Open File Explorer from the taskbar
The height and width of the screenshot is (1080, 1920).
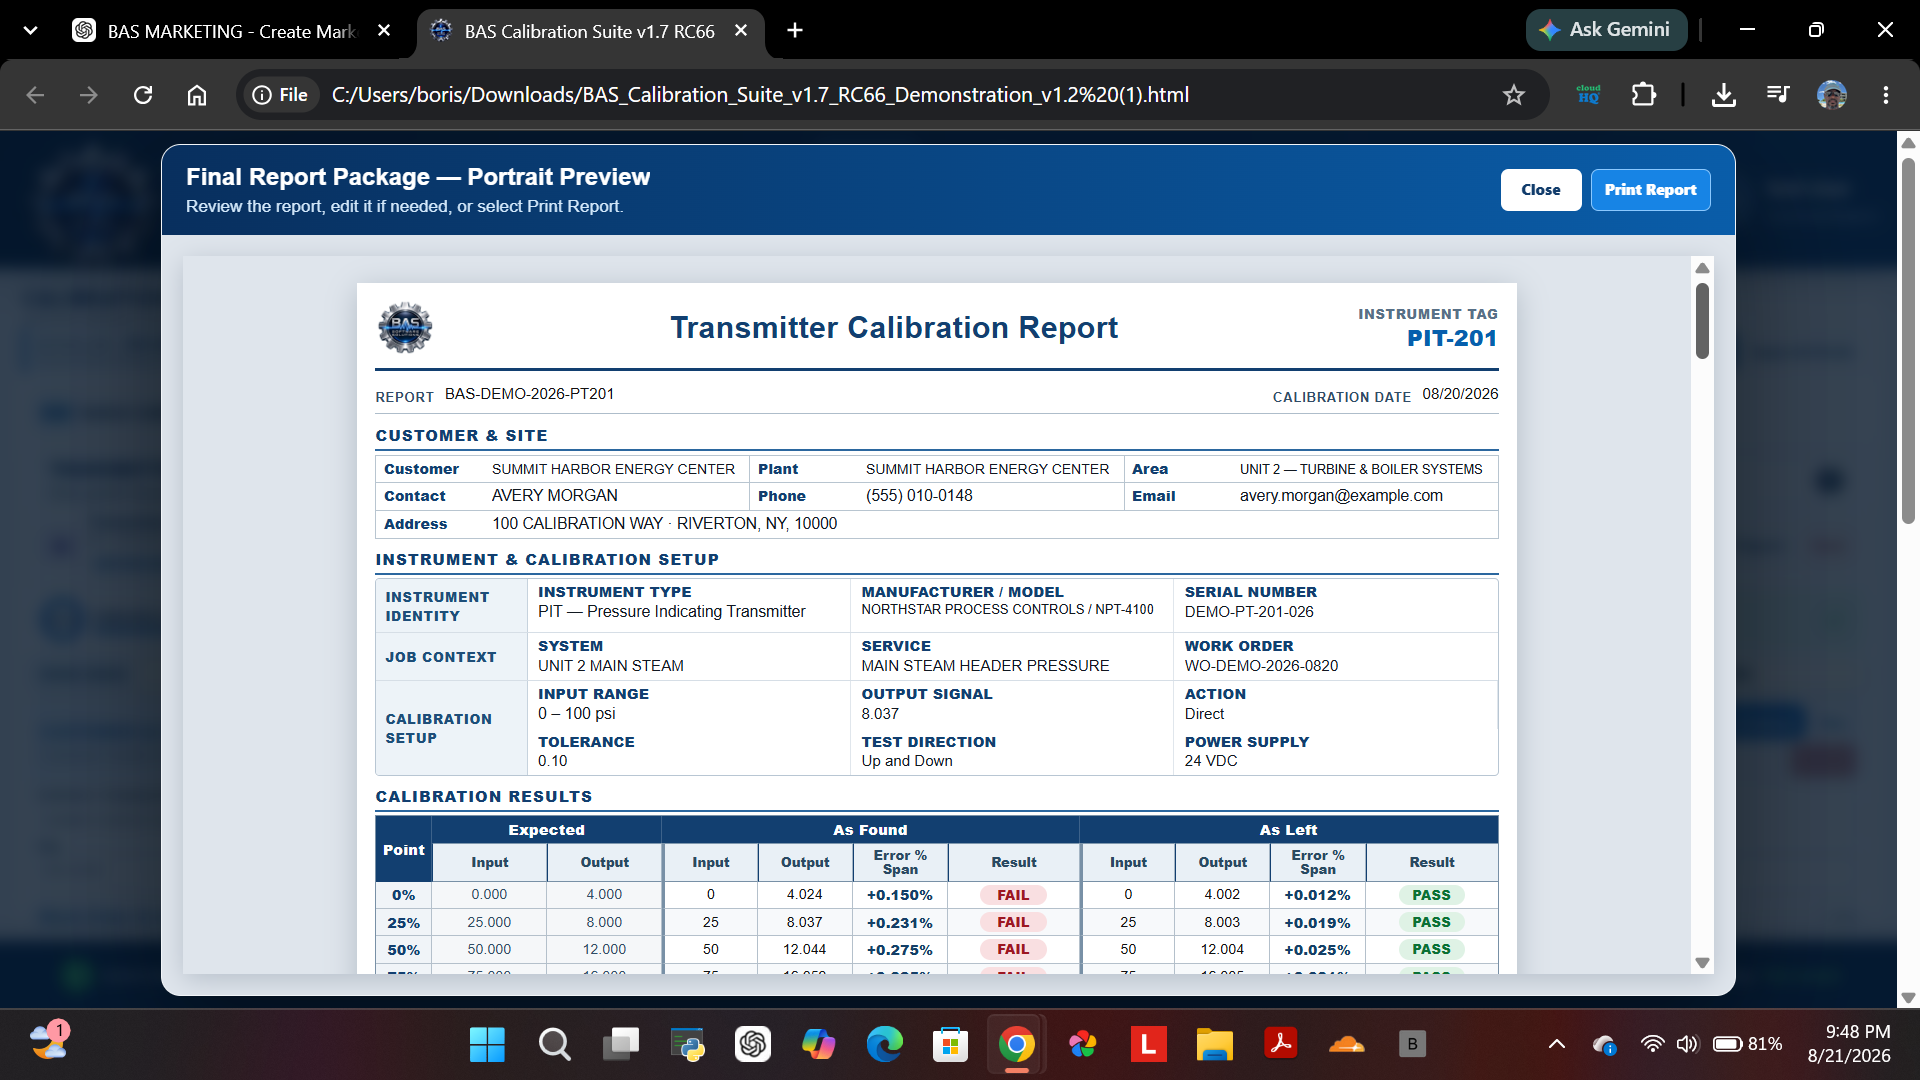1215,1045
